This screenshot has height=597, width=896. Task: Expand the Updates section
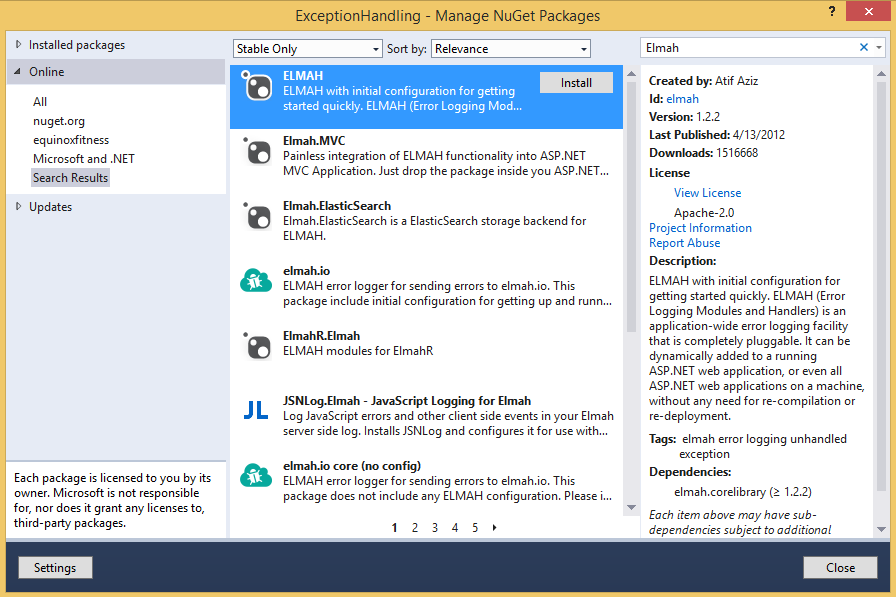[x=18, y=207]
